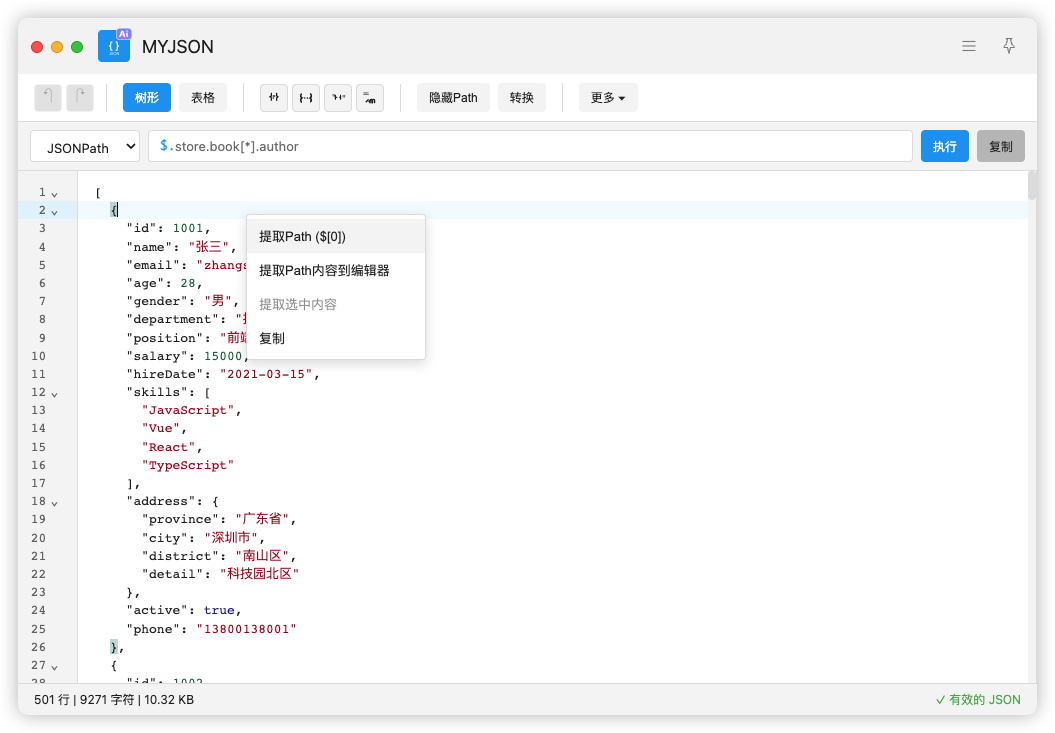Expand the 更多 dropdown menu
Screen dimensions: 1055x733
pos(608,97)
